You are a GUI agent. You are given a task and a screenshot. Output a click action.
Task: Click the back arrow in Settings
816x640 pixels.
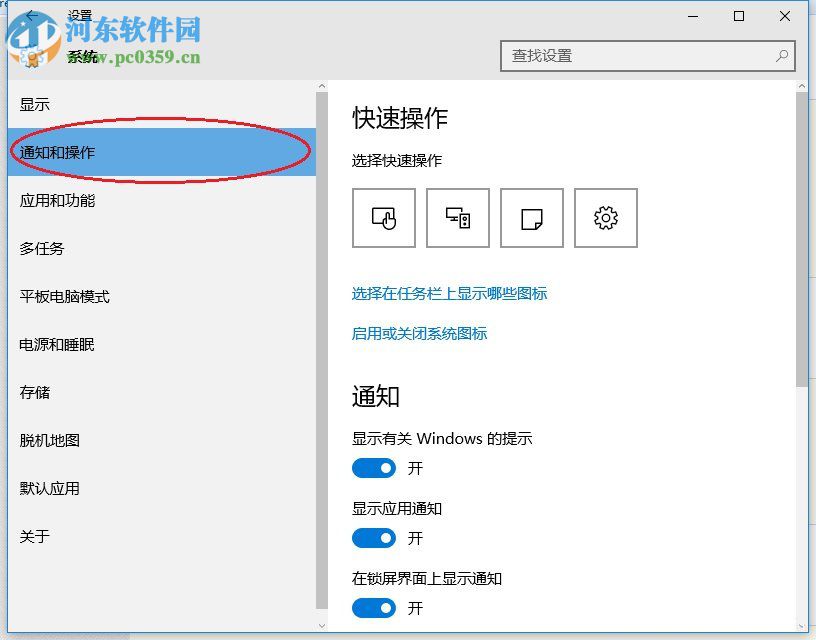(x=32, y=16)
